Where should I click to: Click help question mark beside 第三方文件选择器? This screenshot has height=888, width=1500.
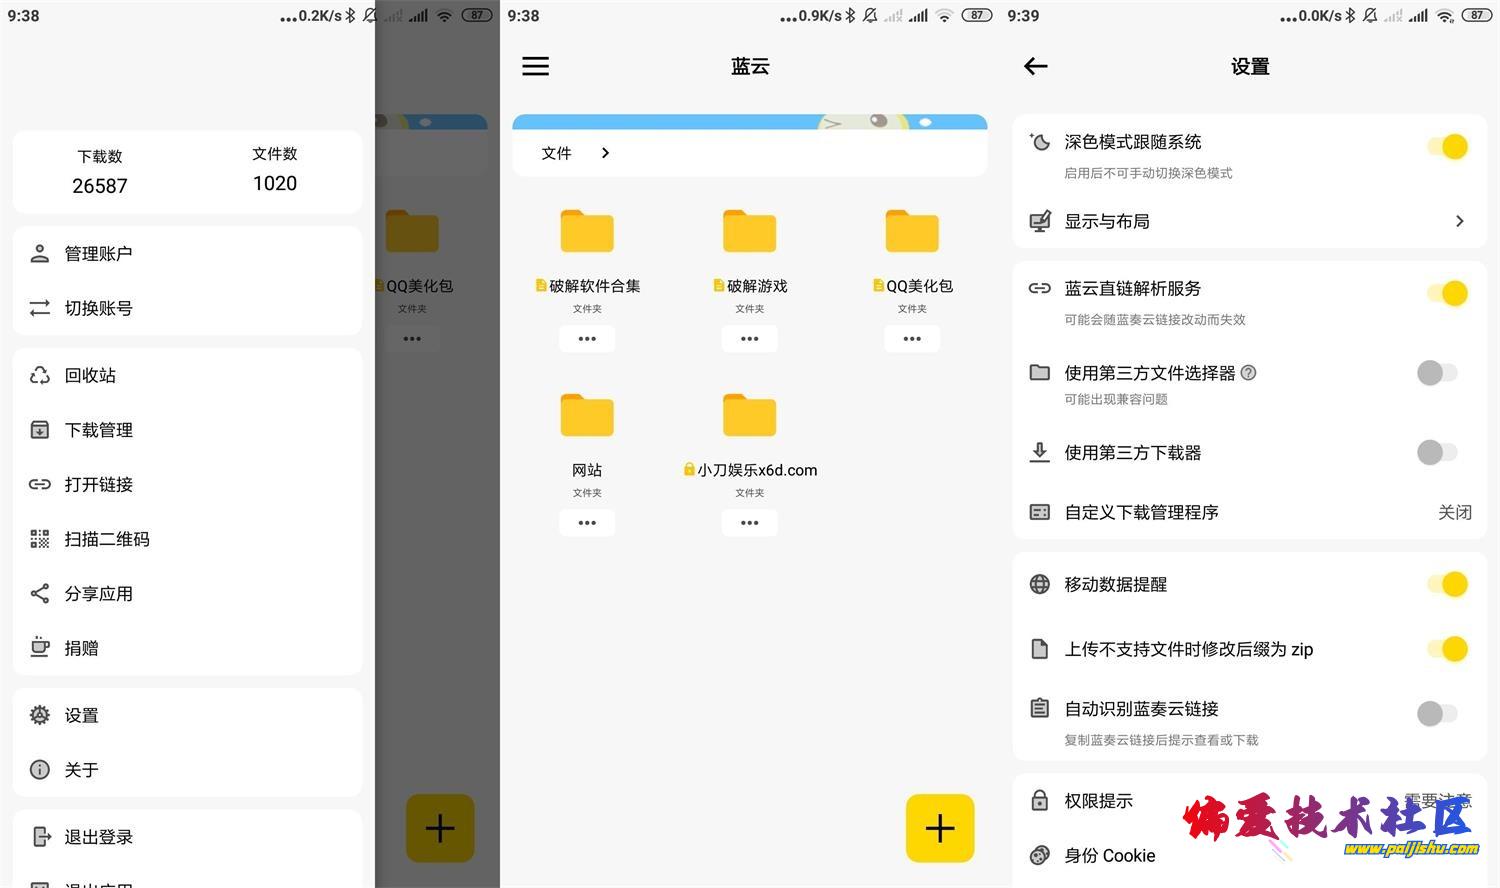(1248, 373)
